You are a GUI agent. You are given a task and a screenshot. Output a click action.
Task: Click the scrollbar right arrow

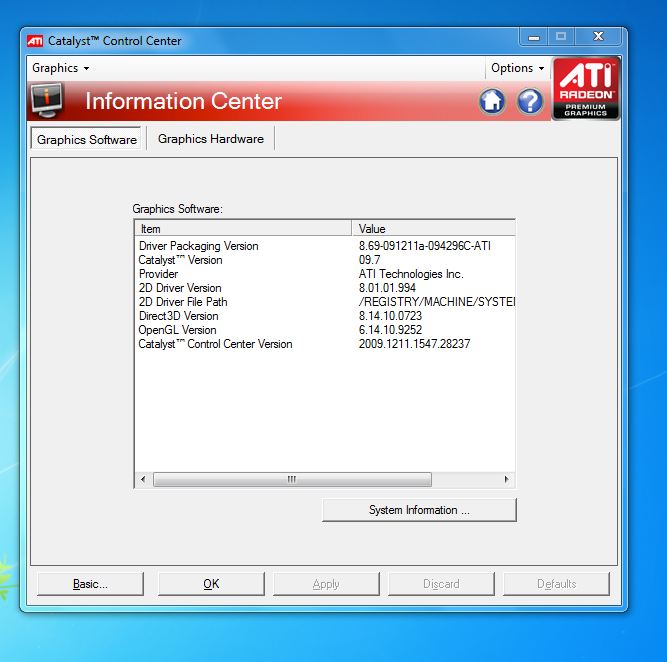(x=506, y=479)
